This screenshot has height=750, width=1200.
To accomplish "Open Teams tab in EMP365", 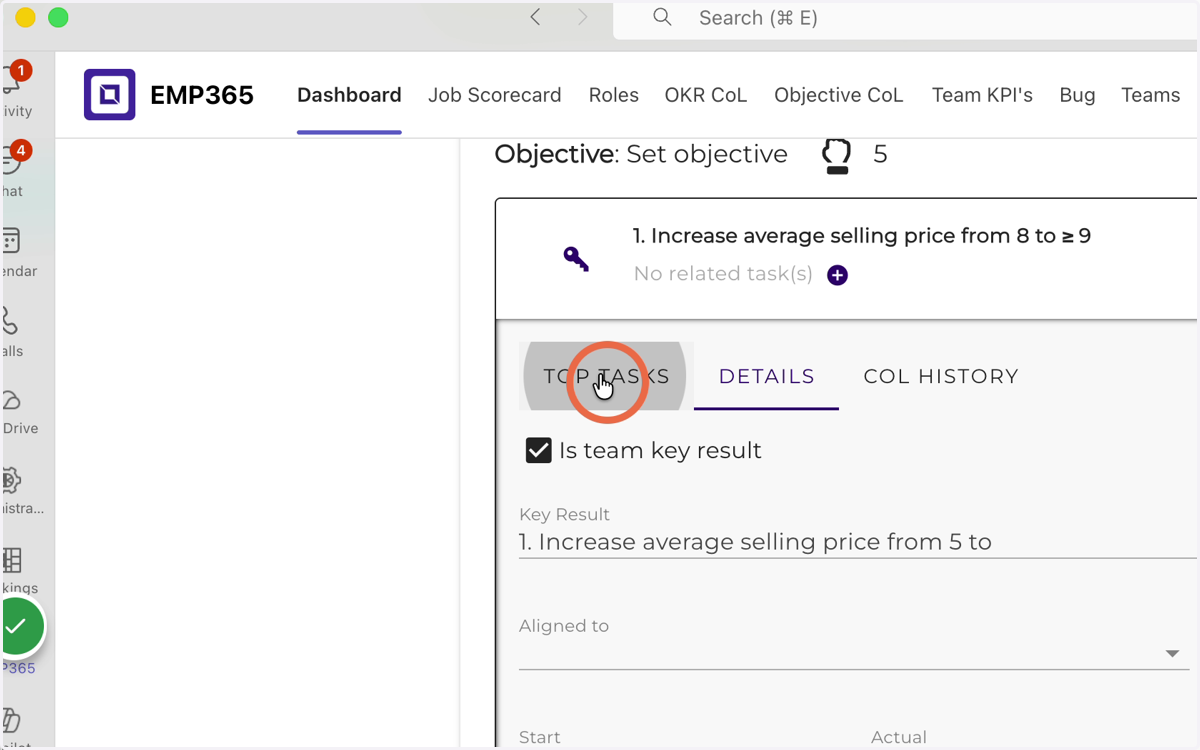I will coord(1151,95).
